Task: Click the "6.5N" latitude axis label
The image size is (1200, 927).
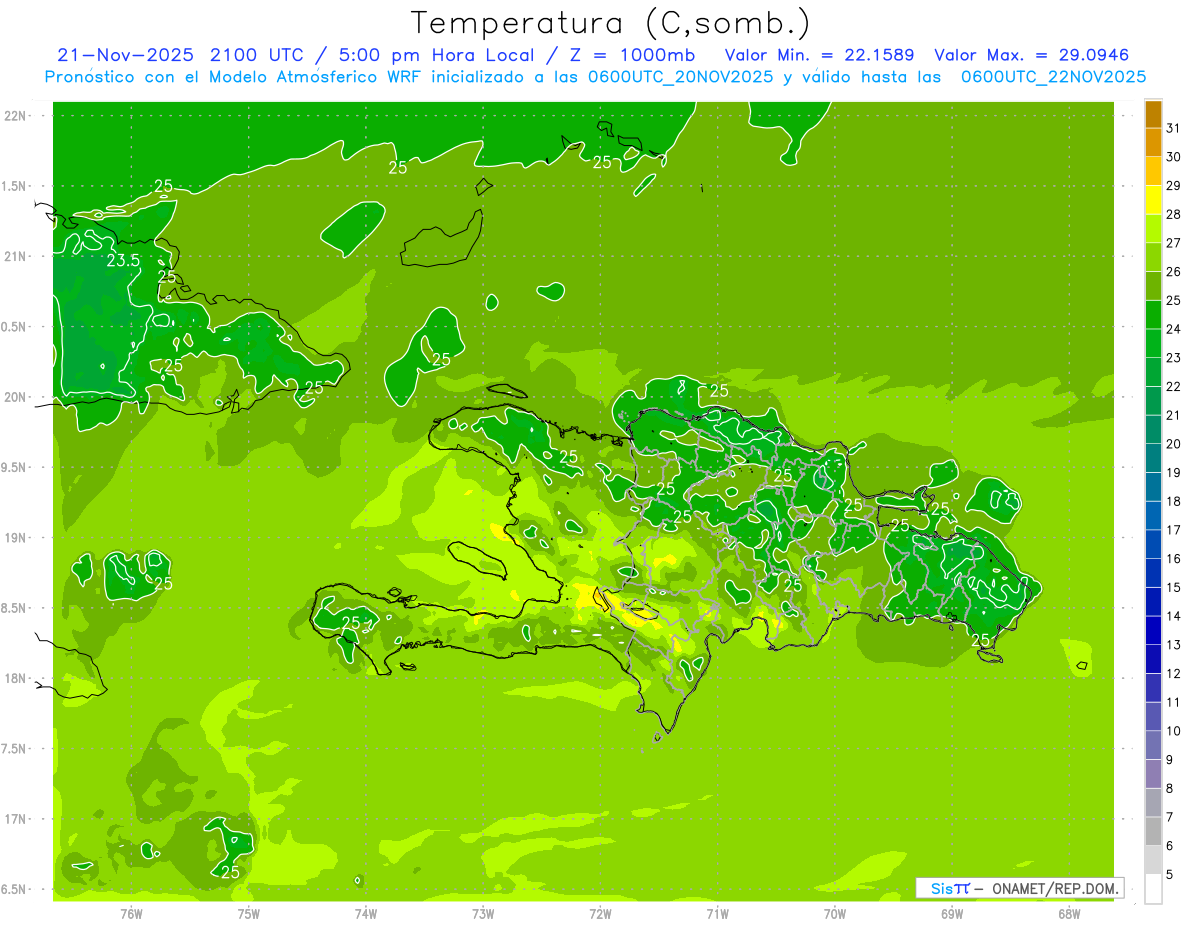Action: (15, 889)
